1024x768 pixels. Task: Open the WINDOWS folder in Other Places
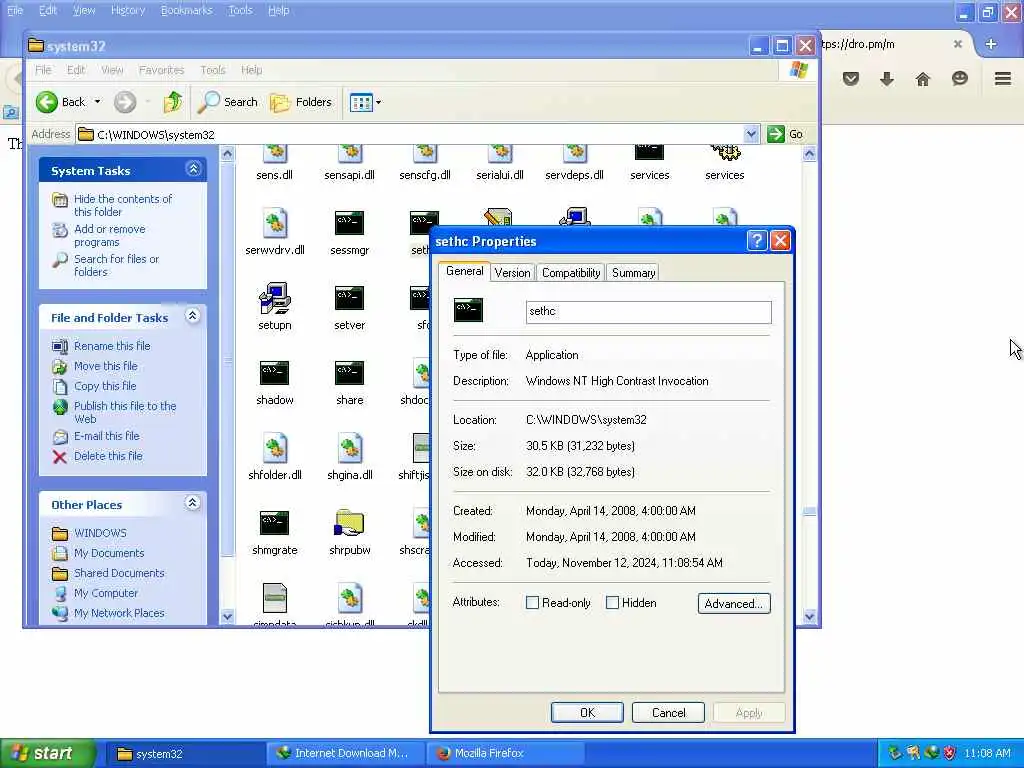100,533
